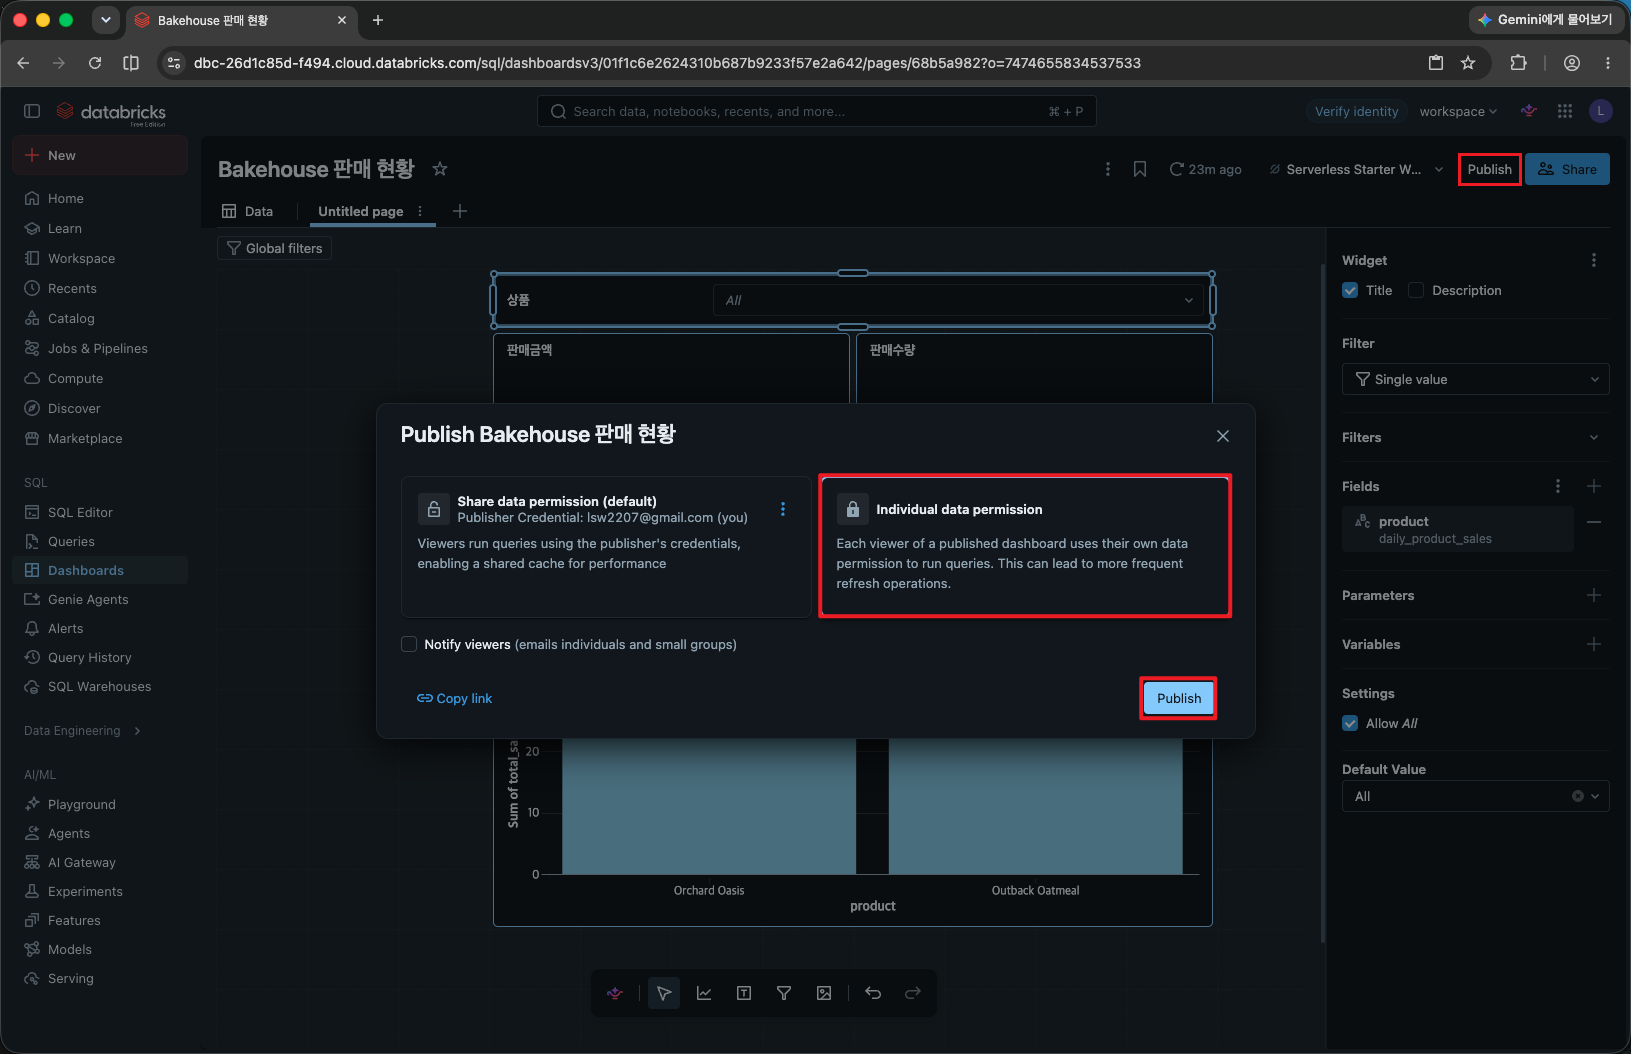Click the Share button
Screen dimensions: 1631x1054
(x=1567, y=169)
